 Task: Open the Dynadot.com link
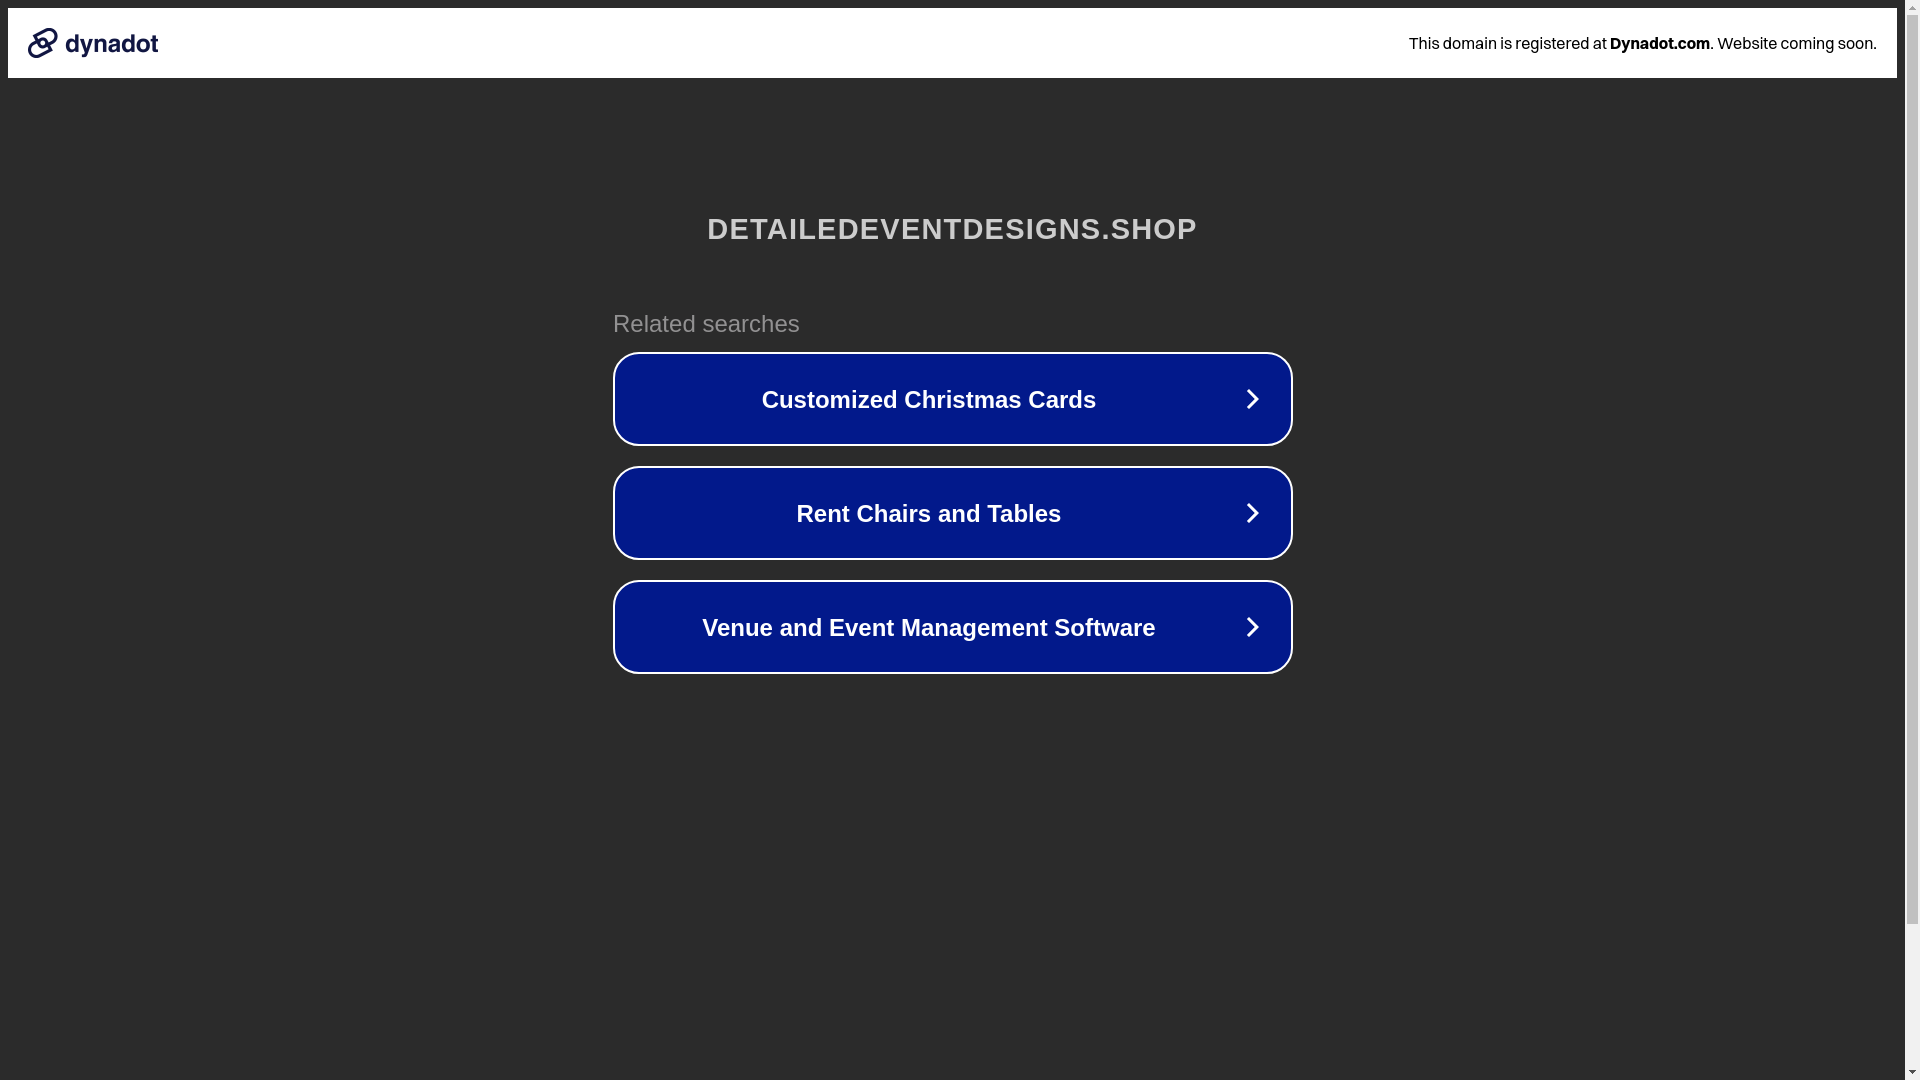click(1659, 43)
